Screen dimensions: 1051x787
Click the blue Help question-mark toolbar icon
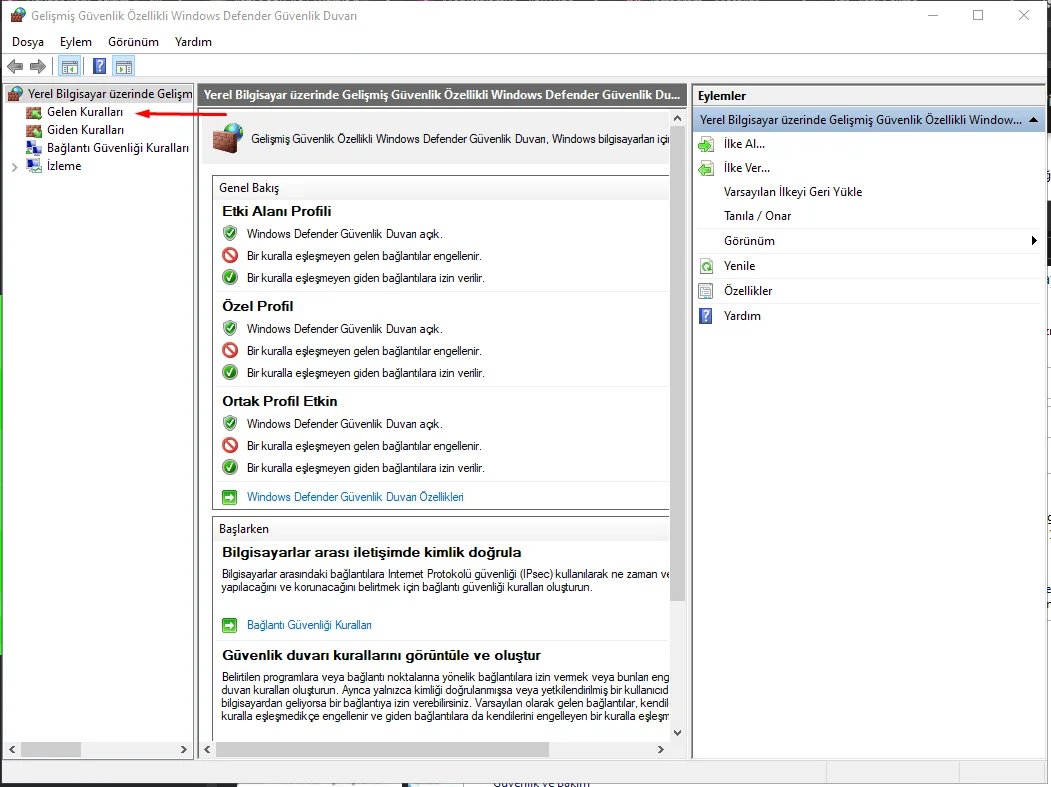(99, 66)
